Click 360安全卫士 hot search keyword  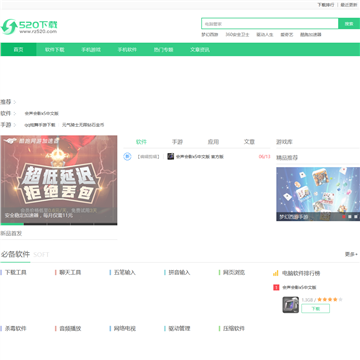tap(237, 34)
